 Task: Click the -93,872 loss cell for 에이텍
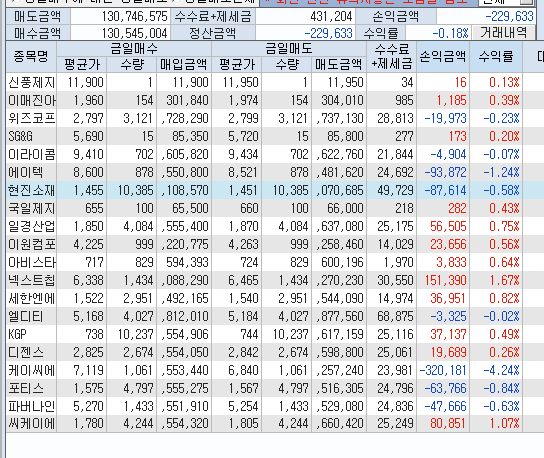coord(443,172)
